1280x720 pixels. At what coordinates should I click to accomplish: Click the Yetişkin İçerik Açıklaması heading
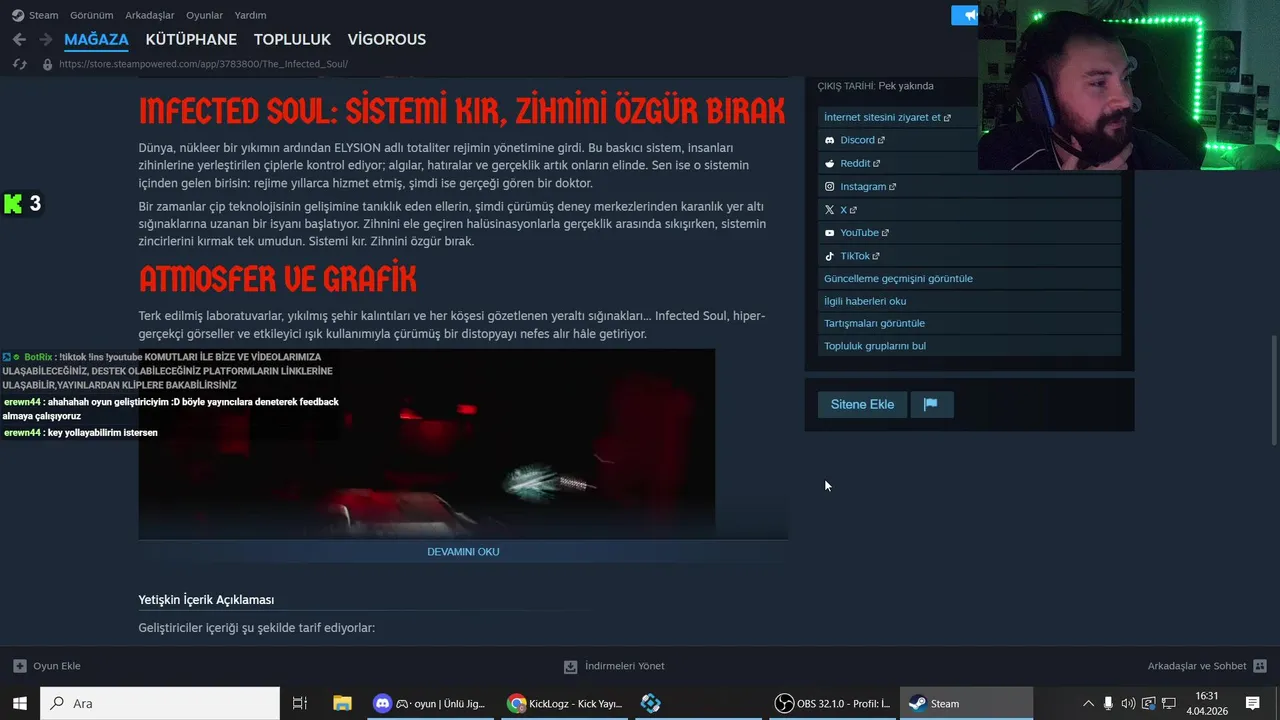206,600
